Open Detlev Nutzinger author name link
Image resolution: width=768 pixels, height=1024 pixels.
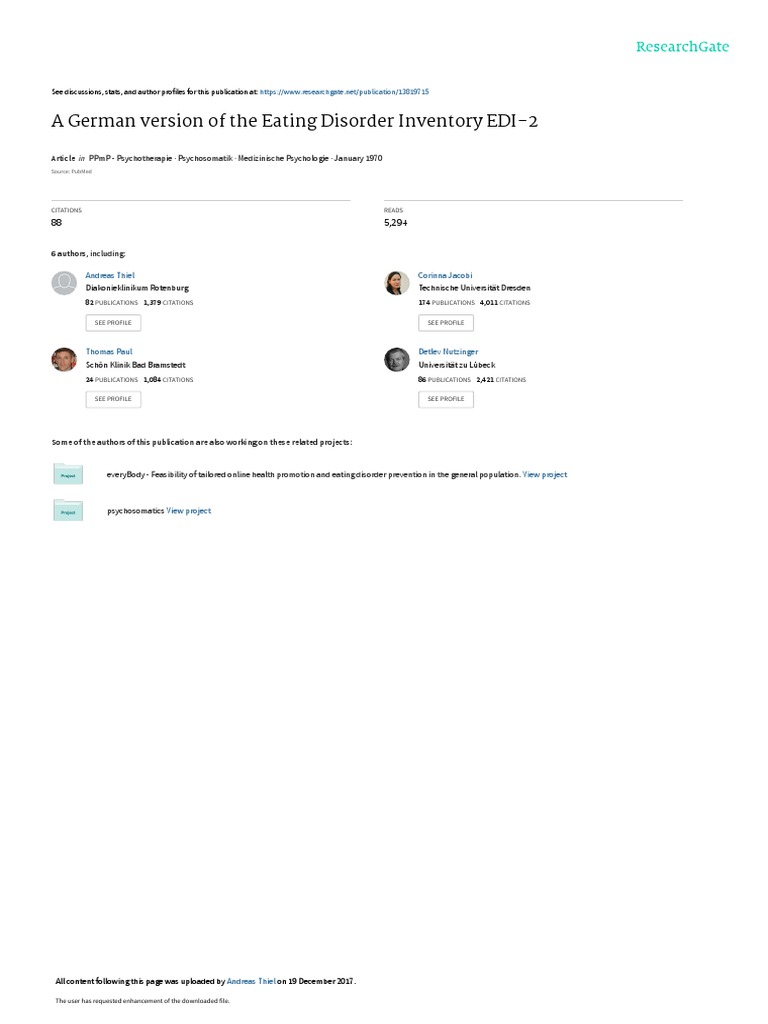448,352
